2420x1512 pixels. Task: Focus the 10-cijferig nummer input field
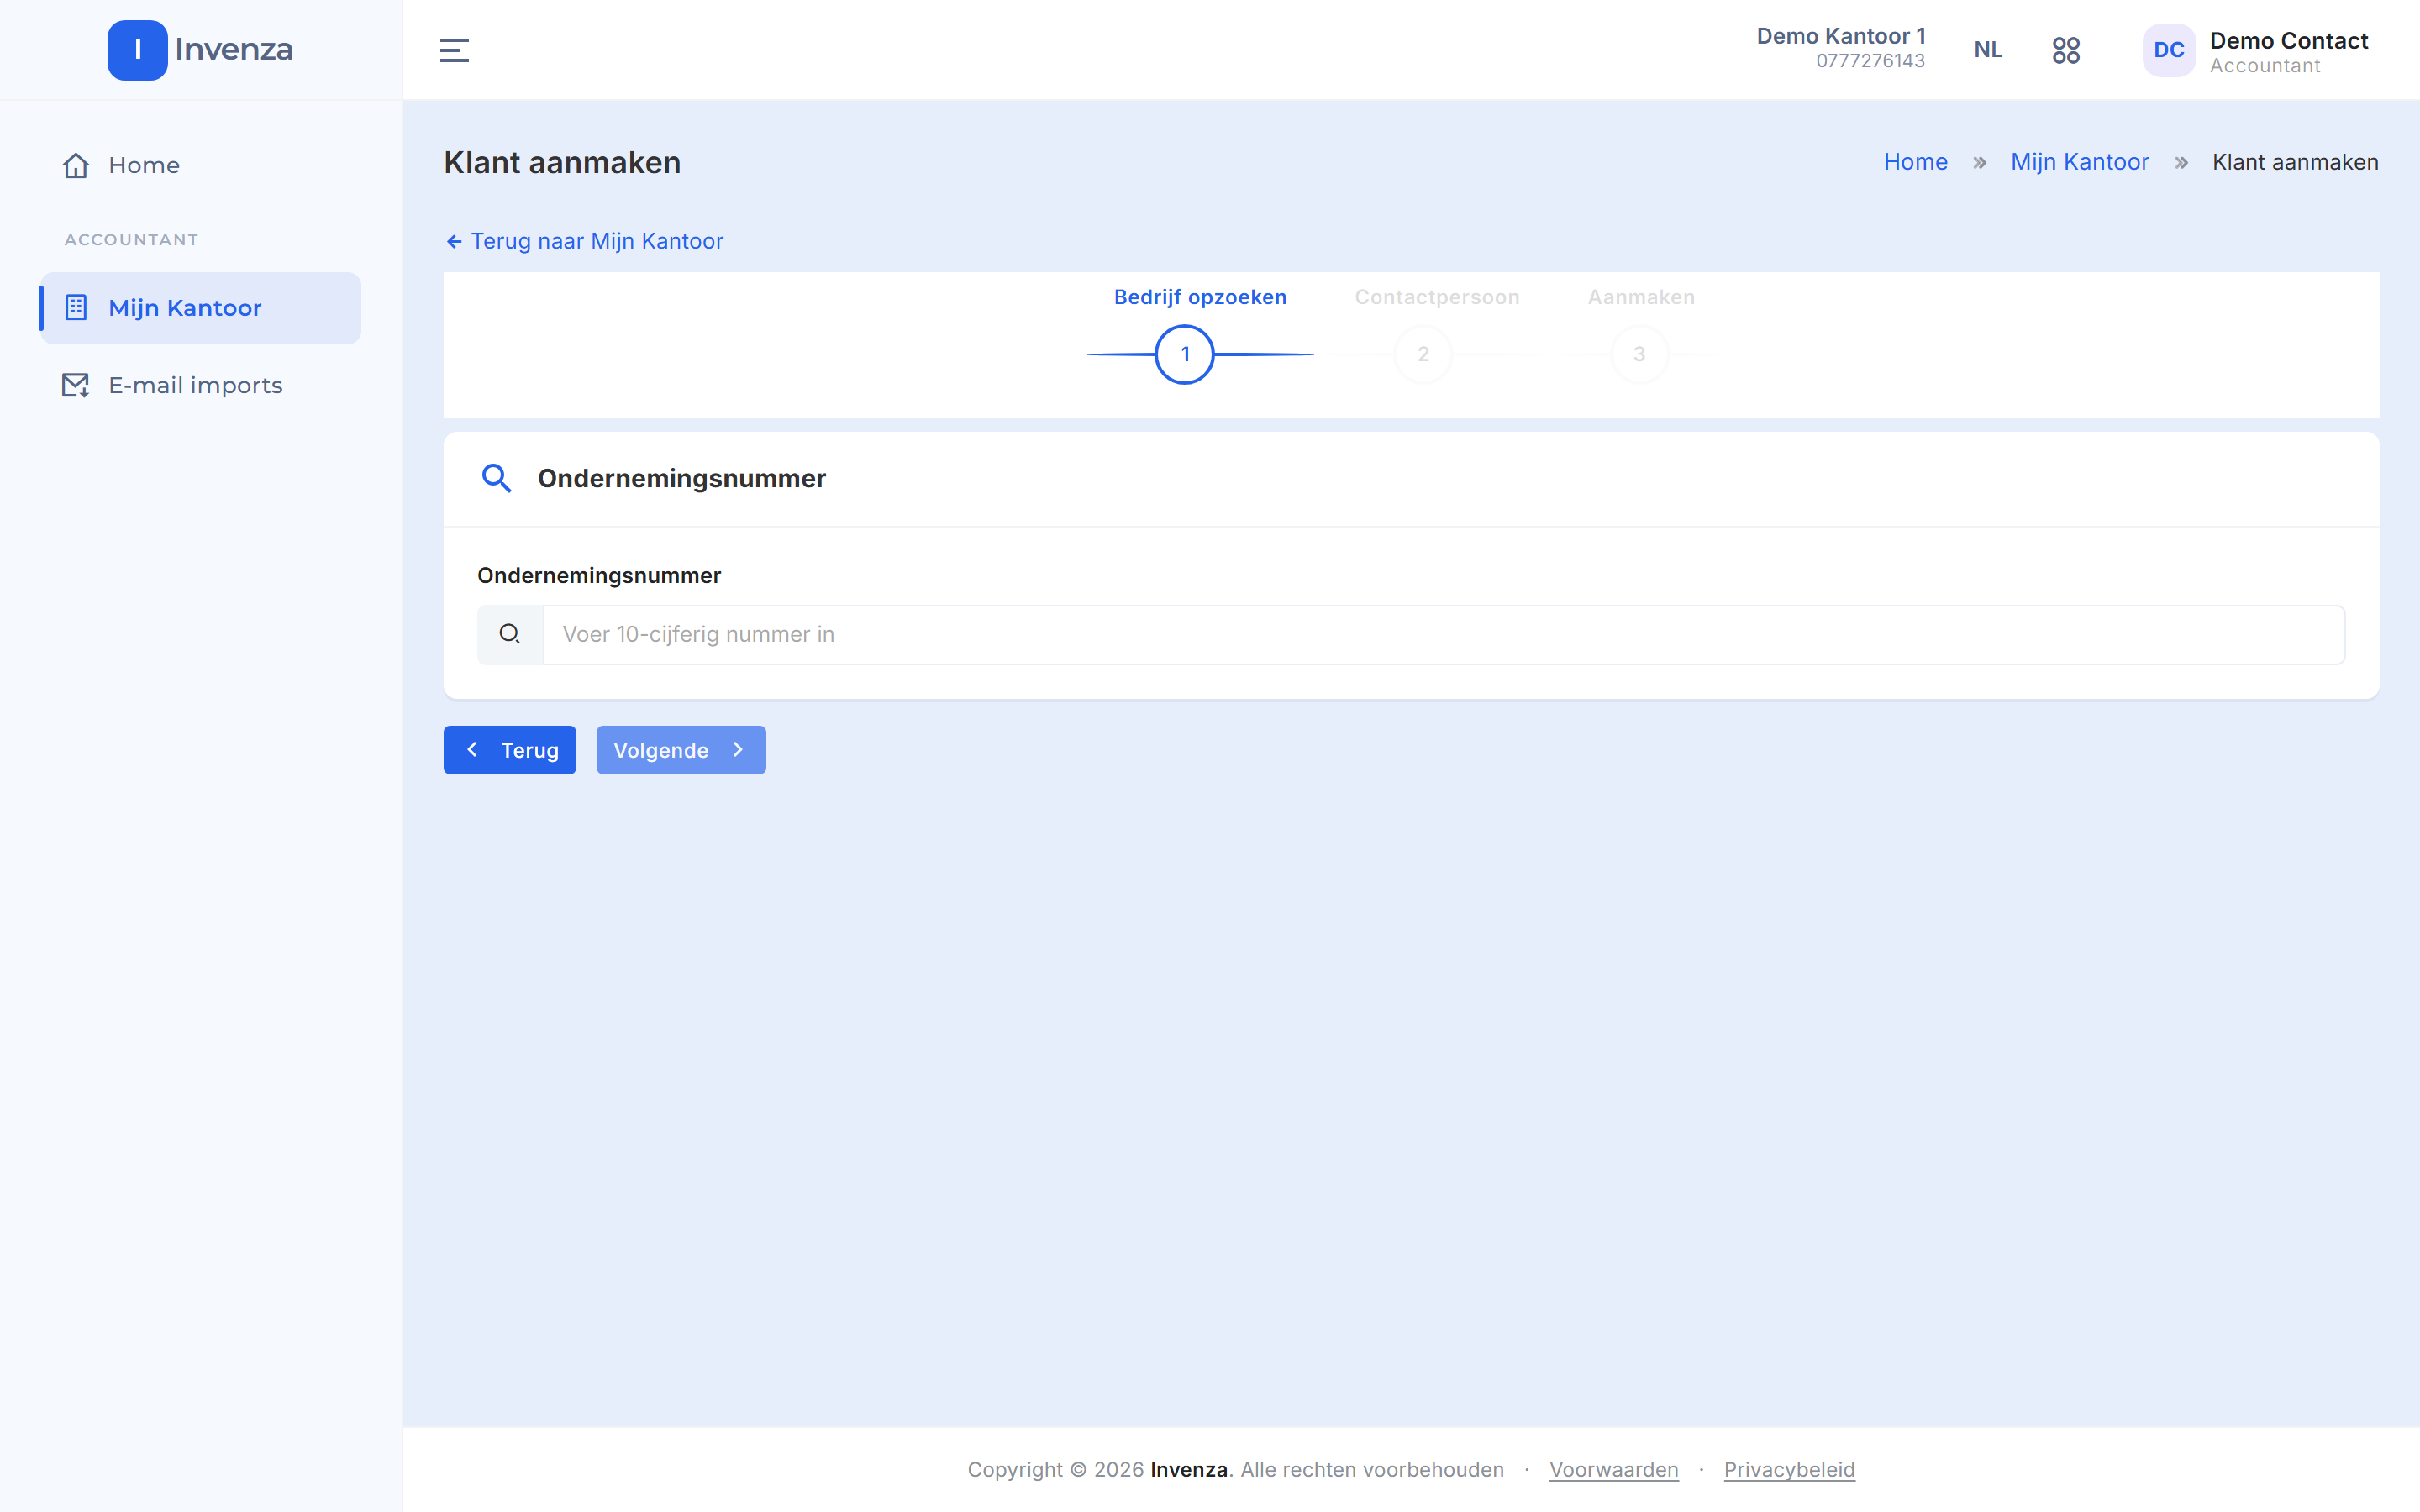point(1444,634)
